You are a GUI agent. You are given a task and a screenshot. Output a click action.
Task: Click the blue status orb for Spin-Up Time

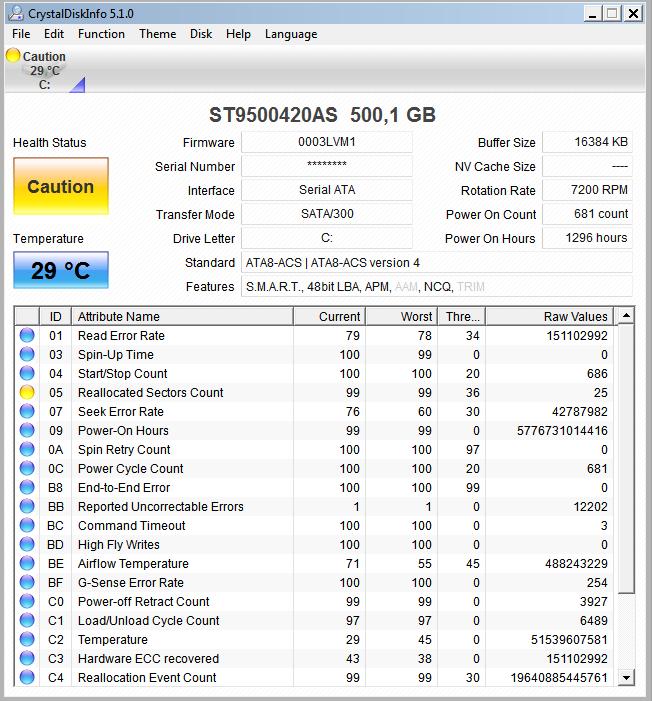[x=27, y=355]
